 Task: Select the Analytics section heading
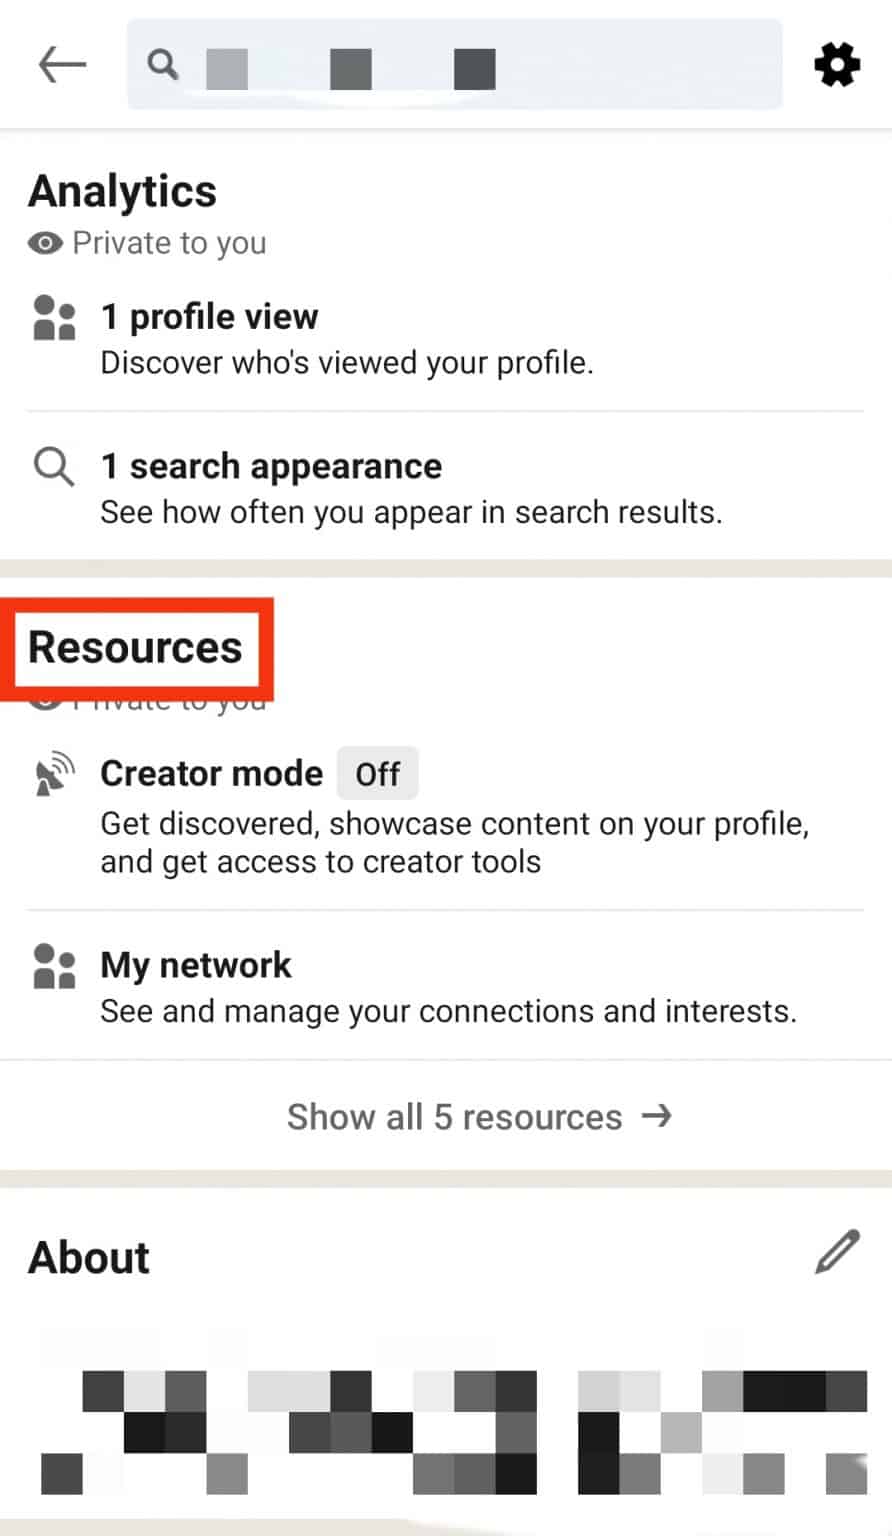(x=122, y=191)
